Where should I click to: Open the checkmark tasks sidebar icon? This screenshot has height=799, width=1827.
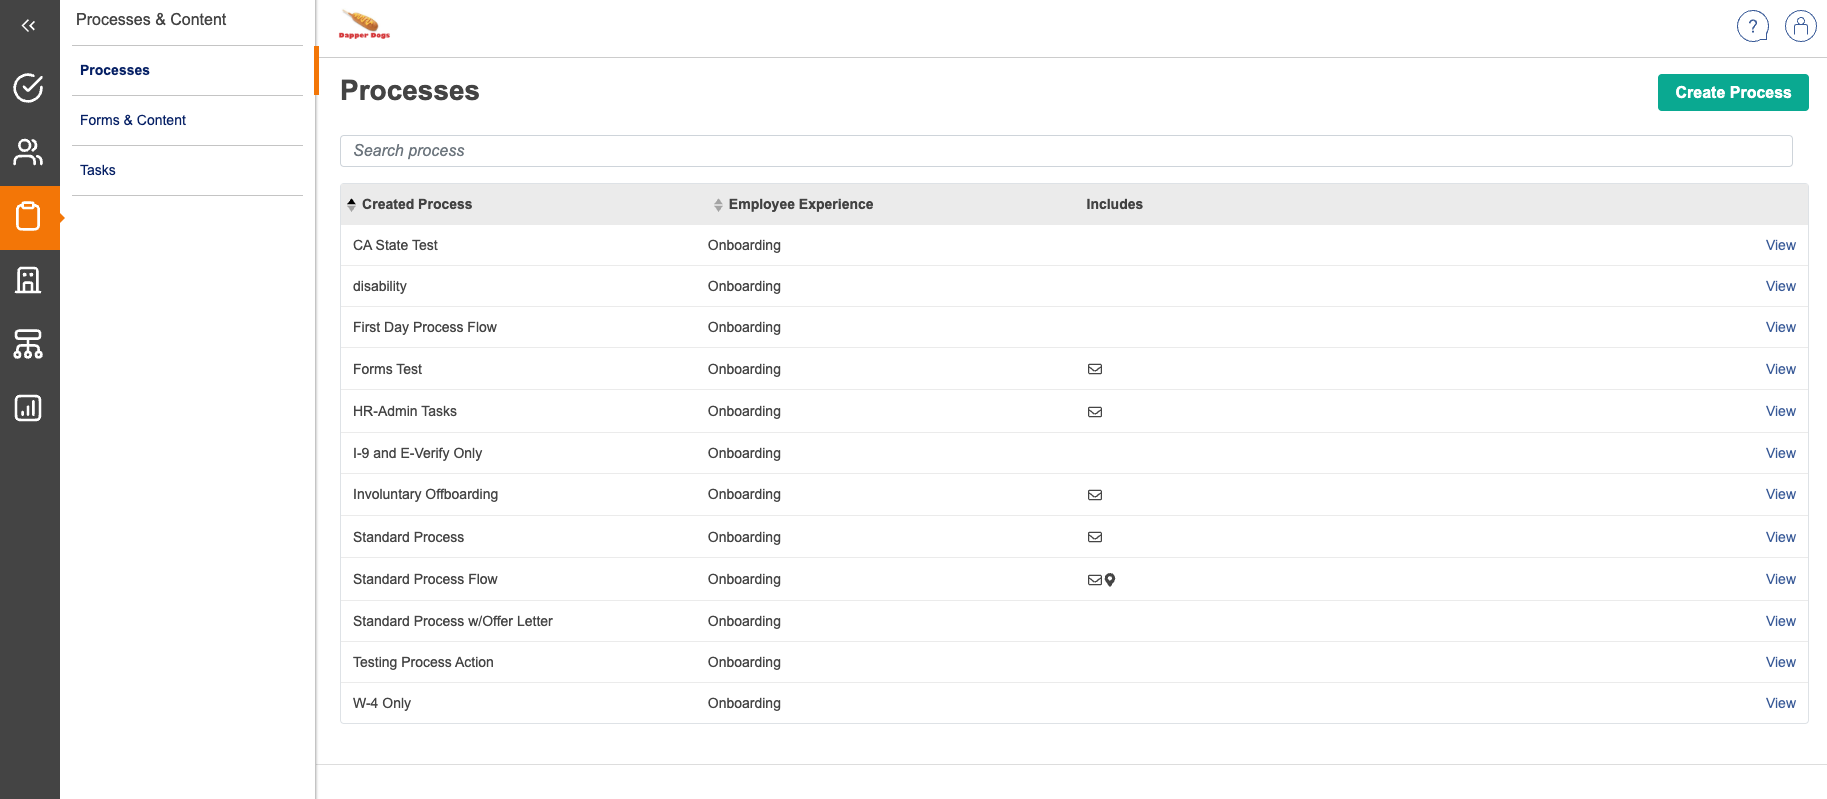pyautogui.click(x=28, y=88)
